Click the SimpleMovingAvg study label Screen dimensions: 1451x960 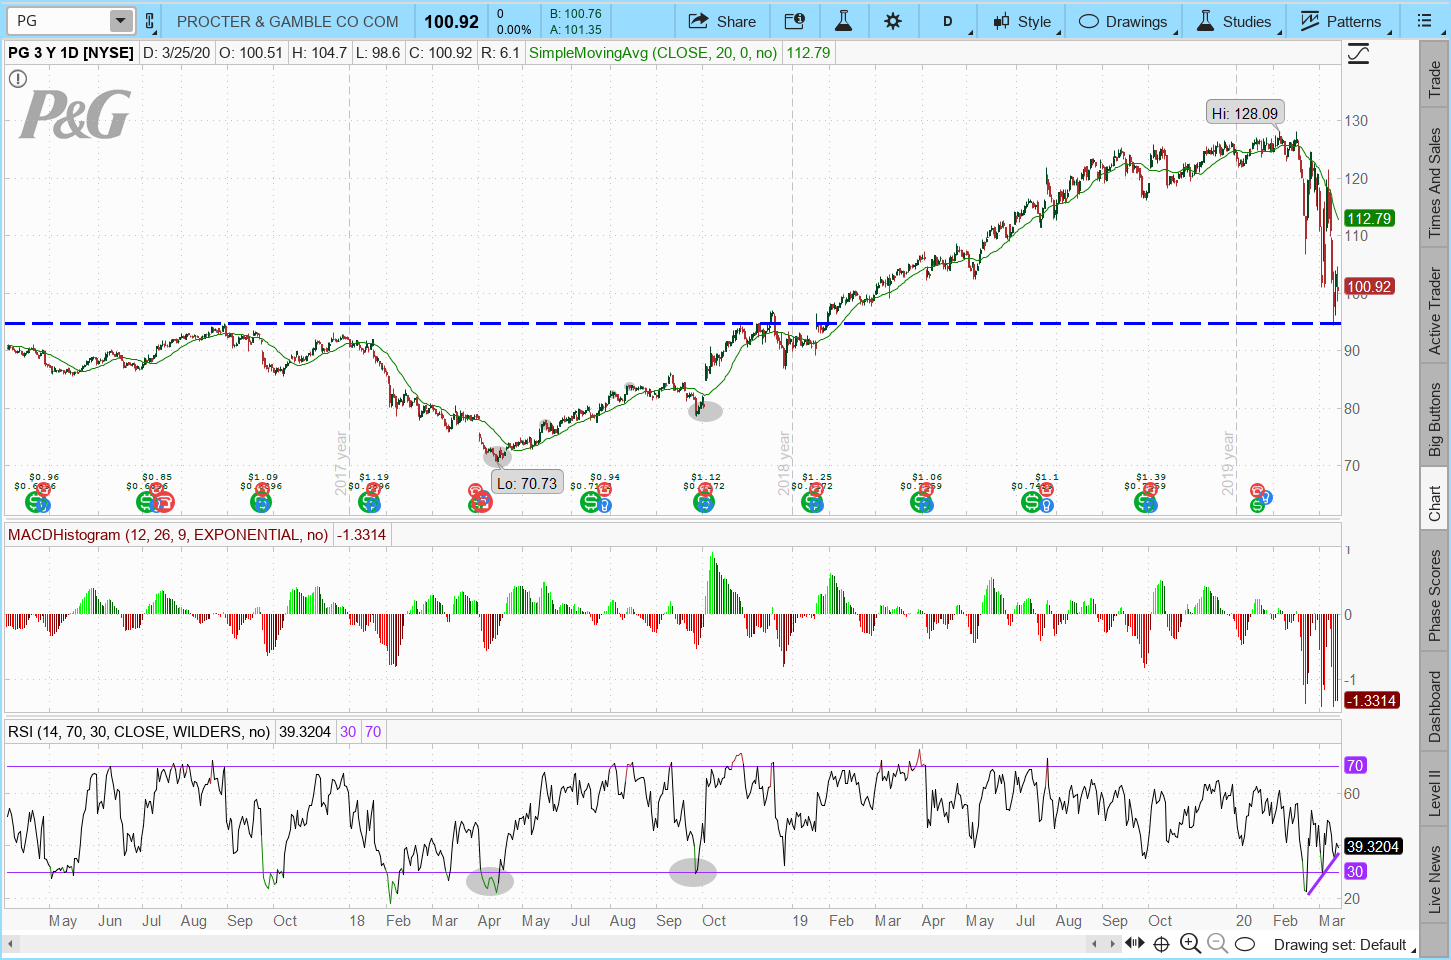[x=653, y=53]
